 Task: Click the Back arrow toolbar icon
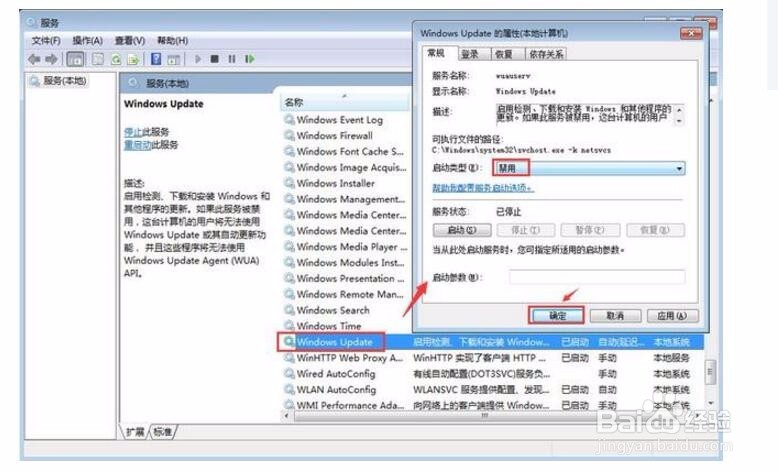pos(34,60)
